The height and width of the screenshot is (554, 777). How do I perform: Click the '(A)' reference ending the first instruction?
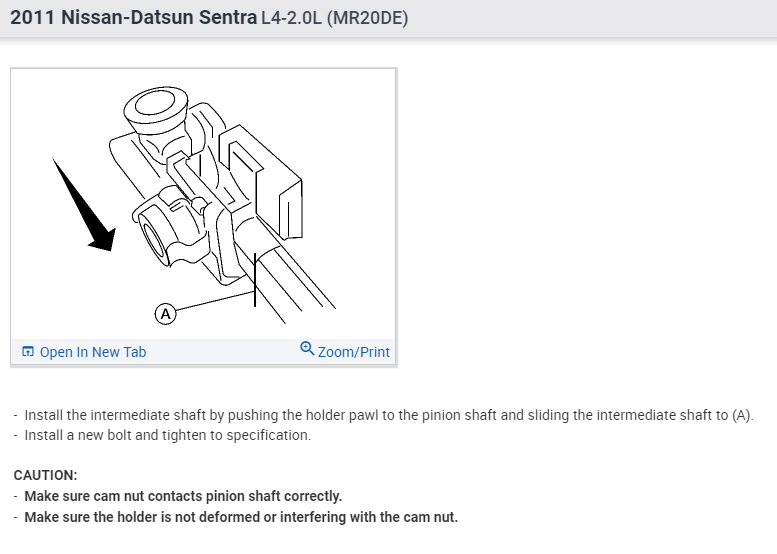(742, 415)
